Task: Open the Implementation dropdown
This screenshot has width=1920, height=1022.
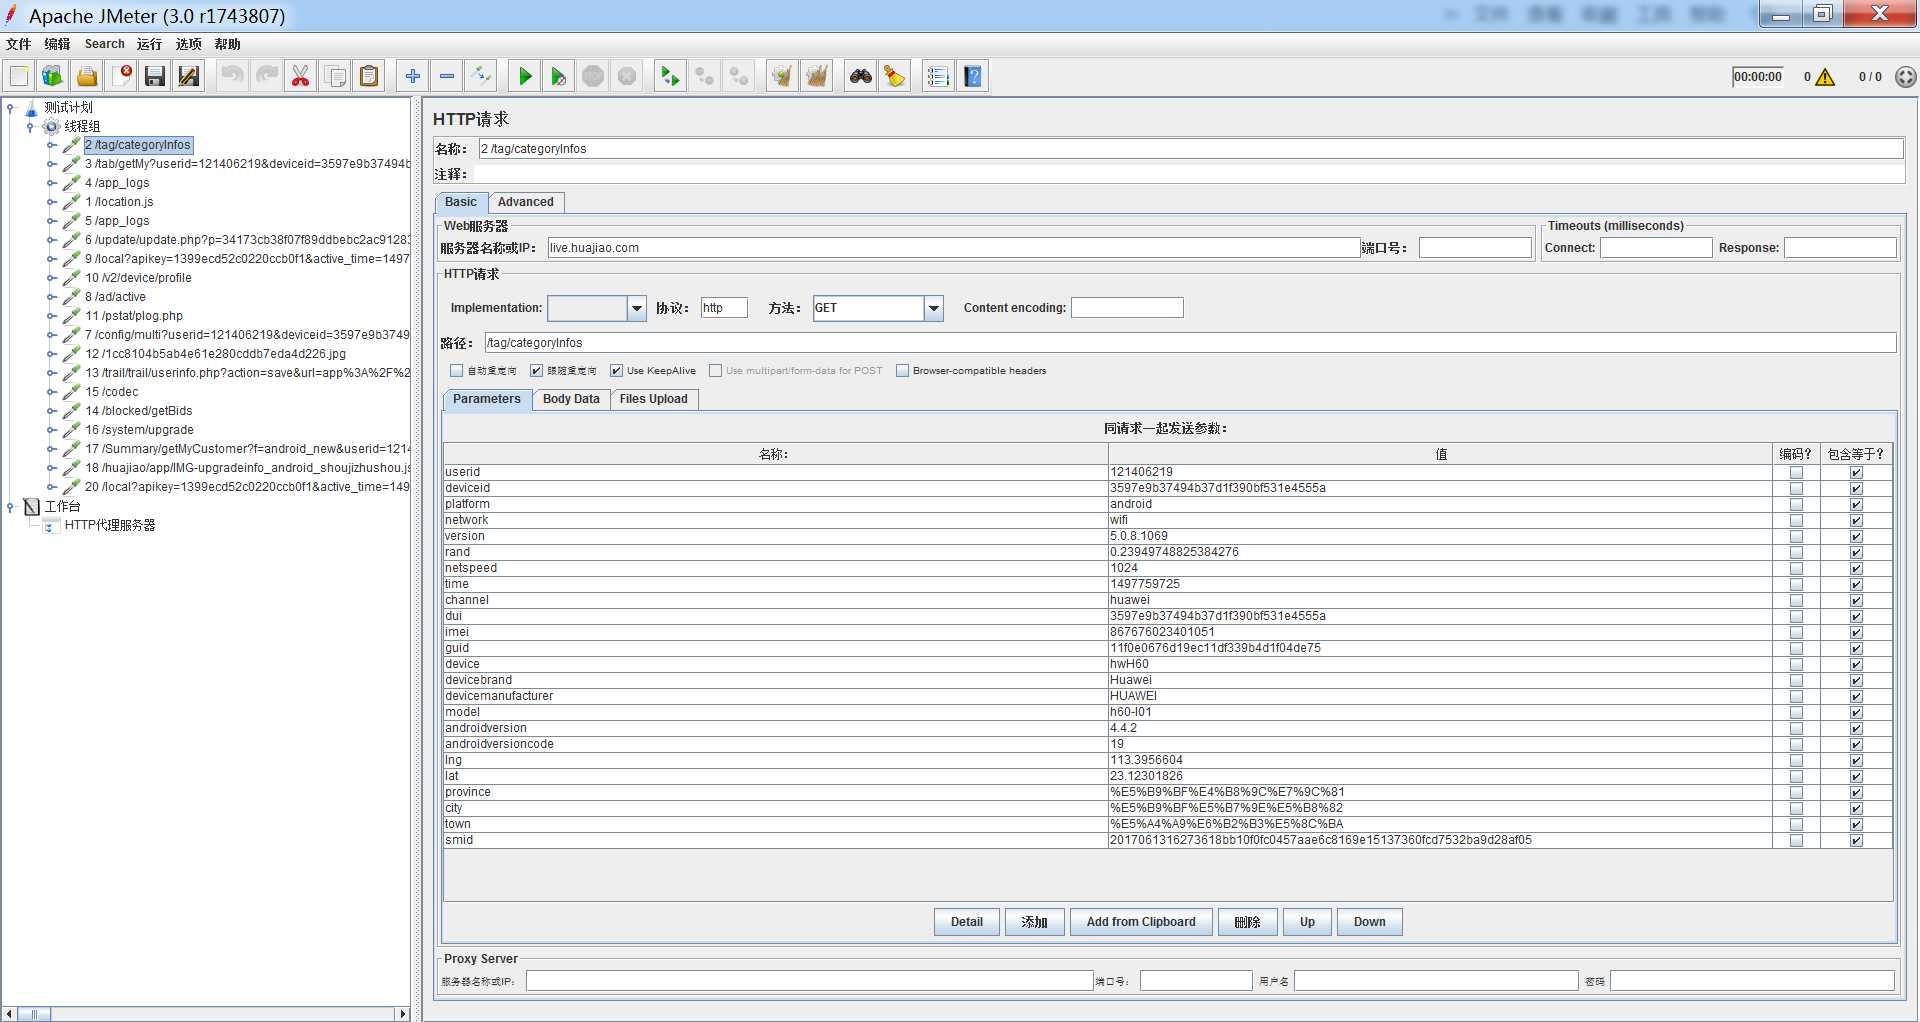Action: 637,308
